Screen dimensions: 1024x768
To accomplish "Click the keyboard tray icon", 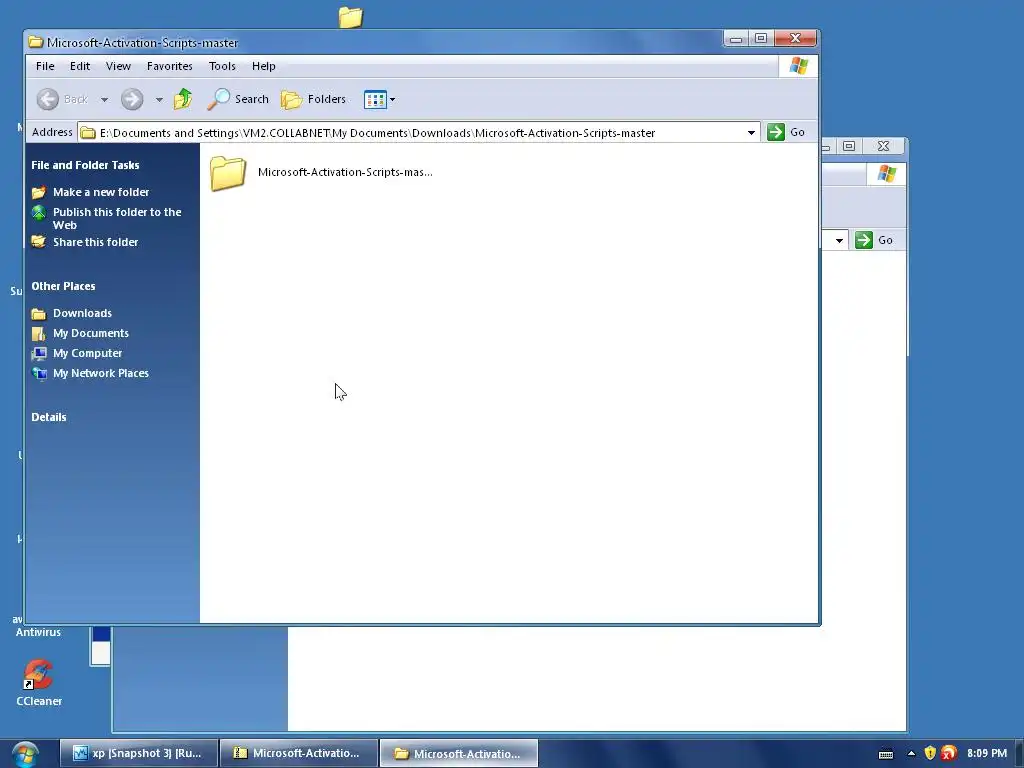I will pyautogui.click(x=886, y=754).
